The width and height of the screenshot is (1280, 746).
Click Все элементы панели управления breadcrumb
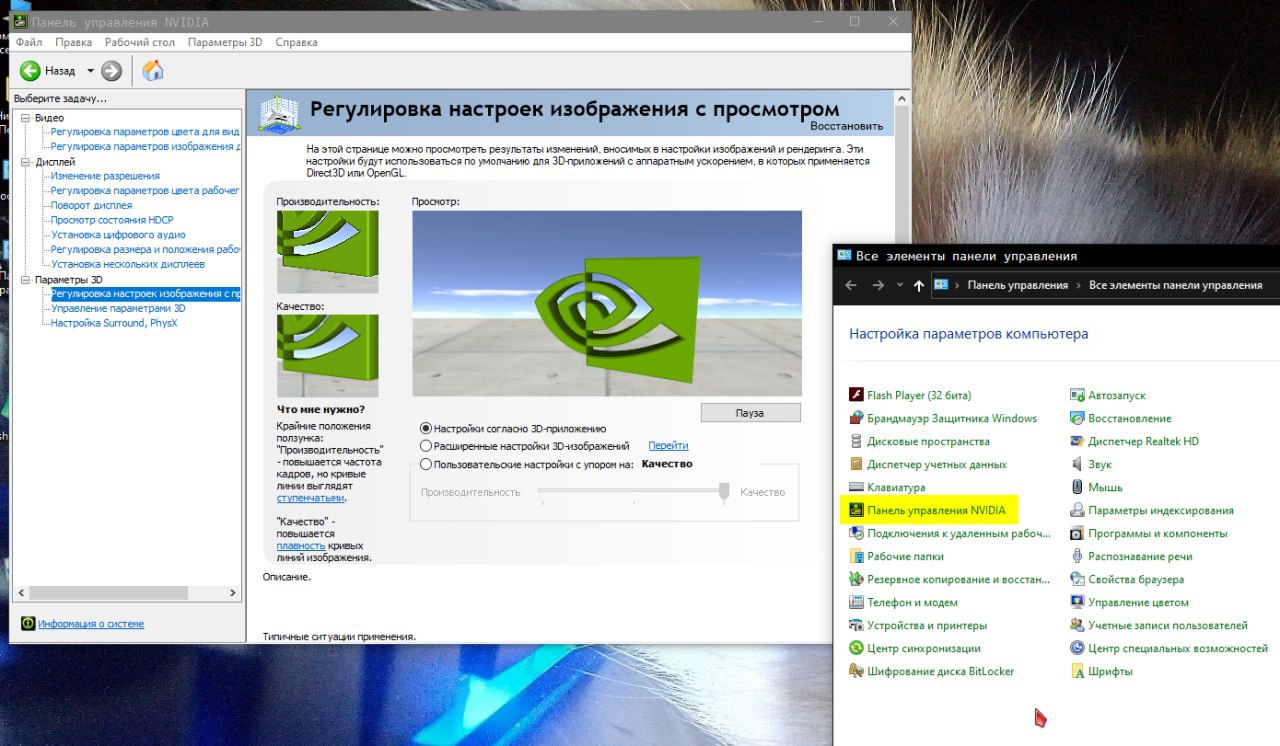[x=1175, y=285]
